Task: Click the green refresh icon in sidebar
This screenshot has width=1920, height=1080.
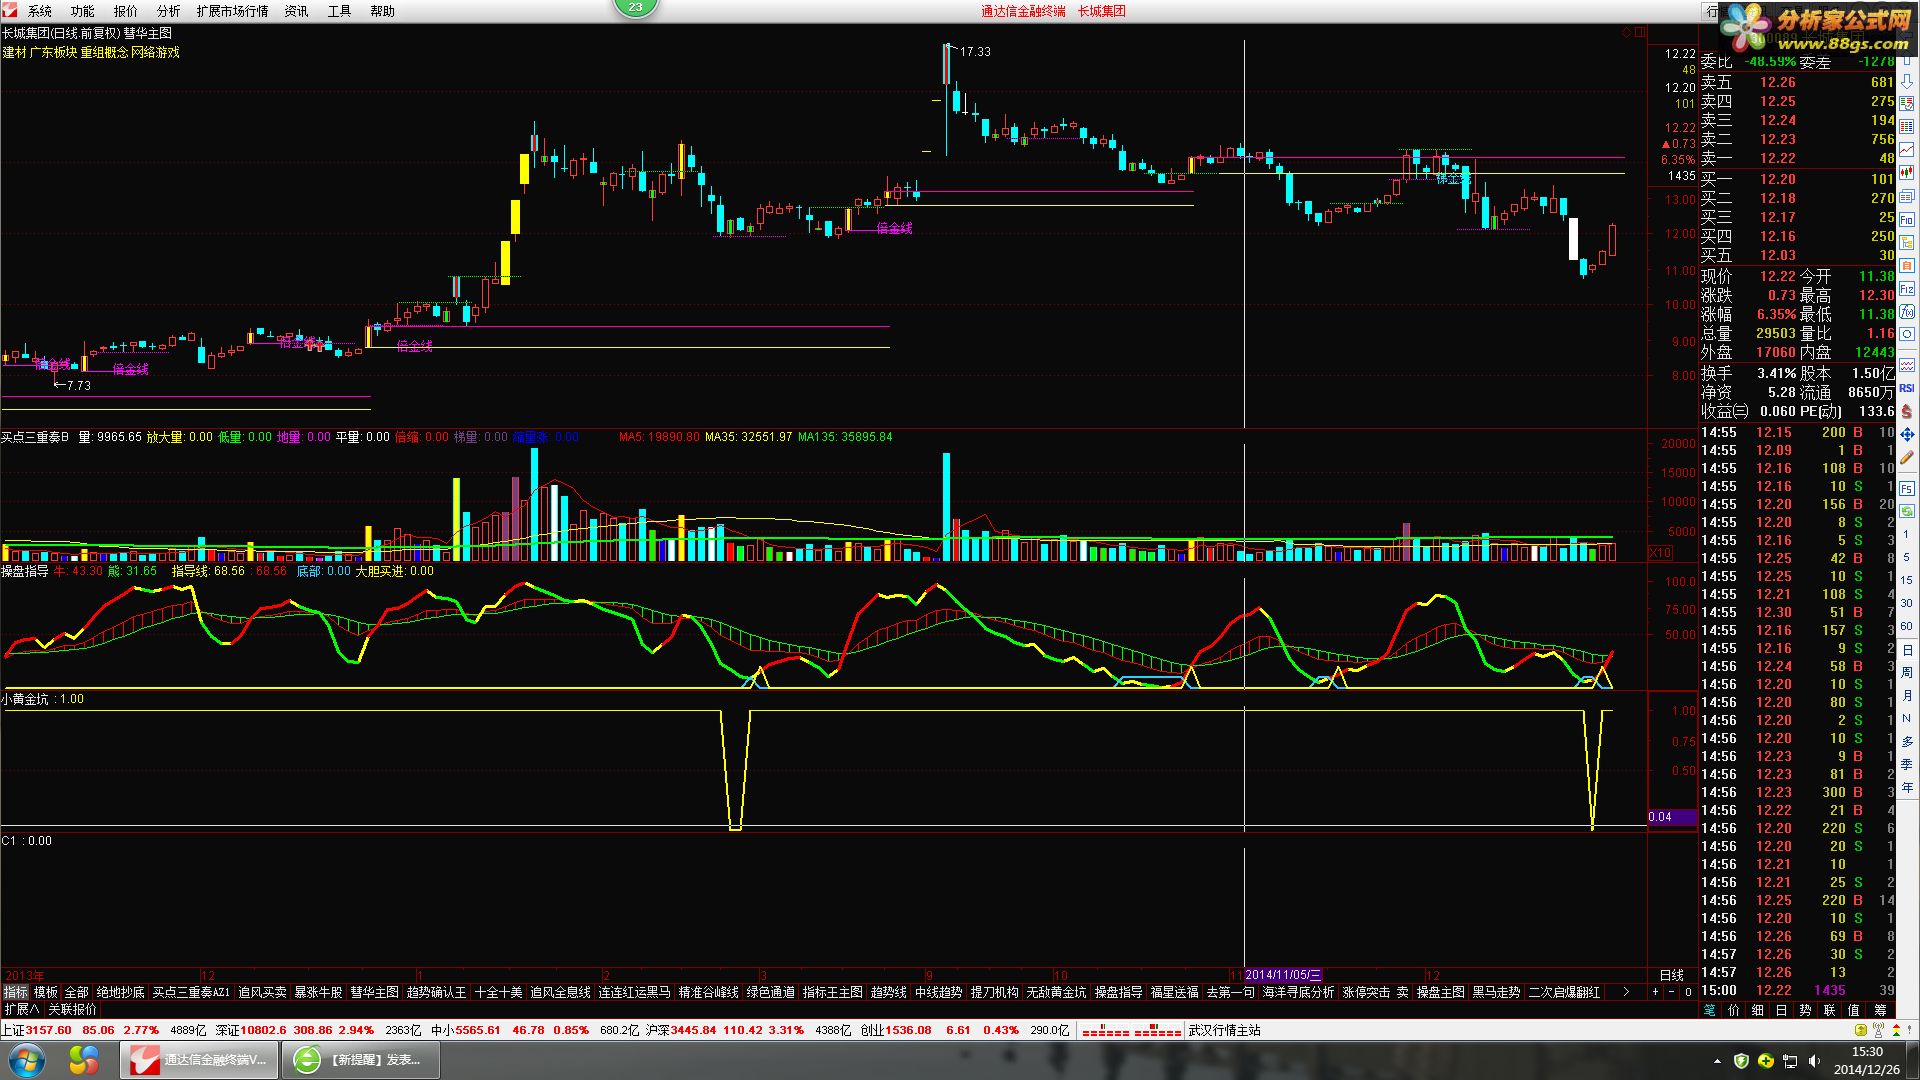Action: coord(1907,511)
